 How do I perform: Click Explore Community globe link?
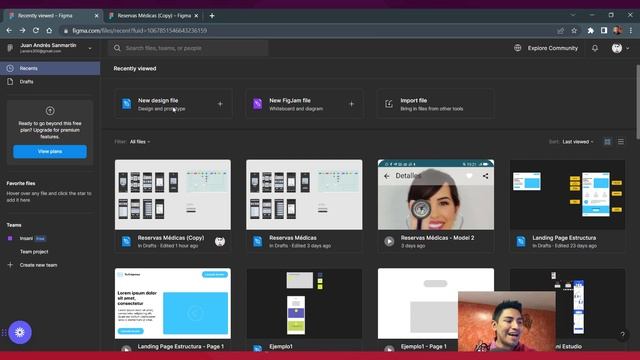click(546, 48)
